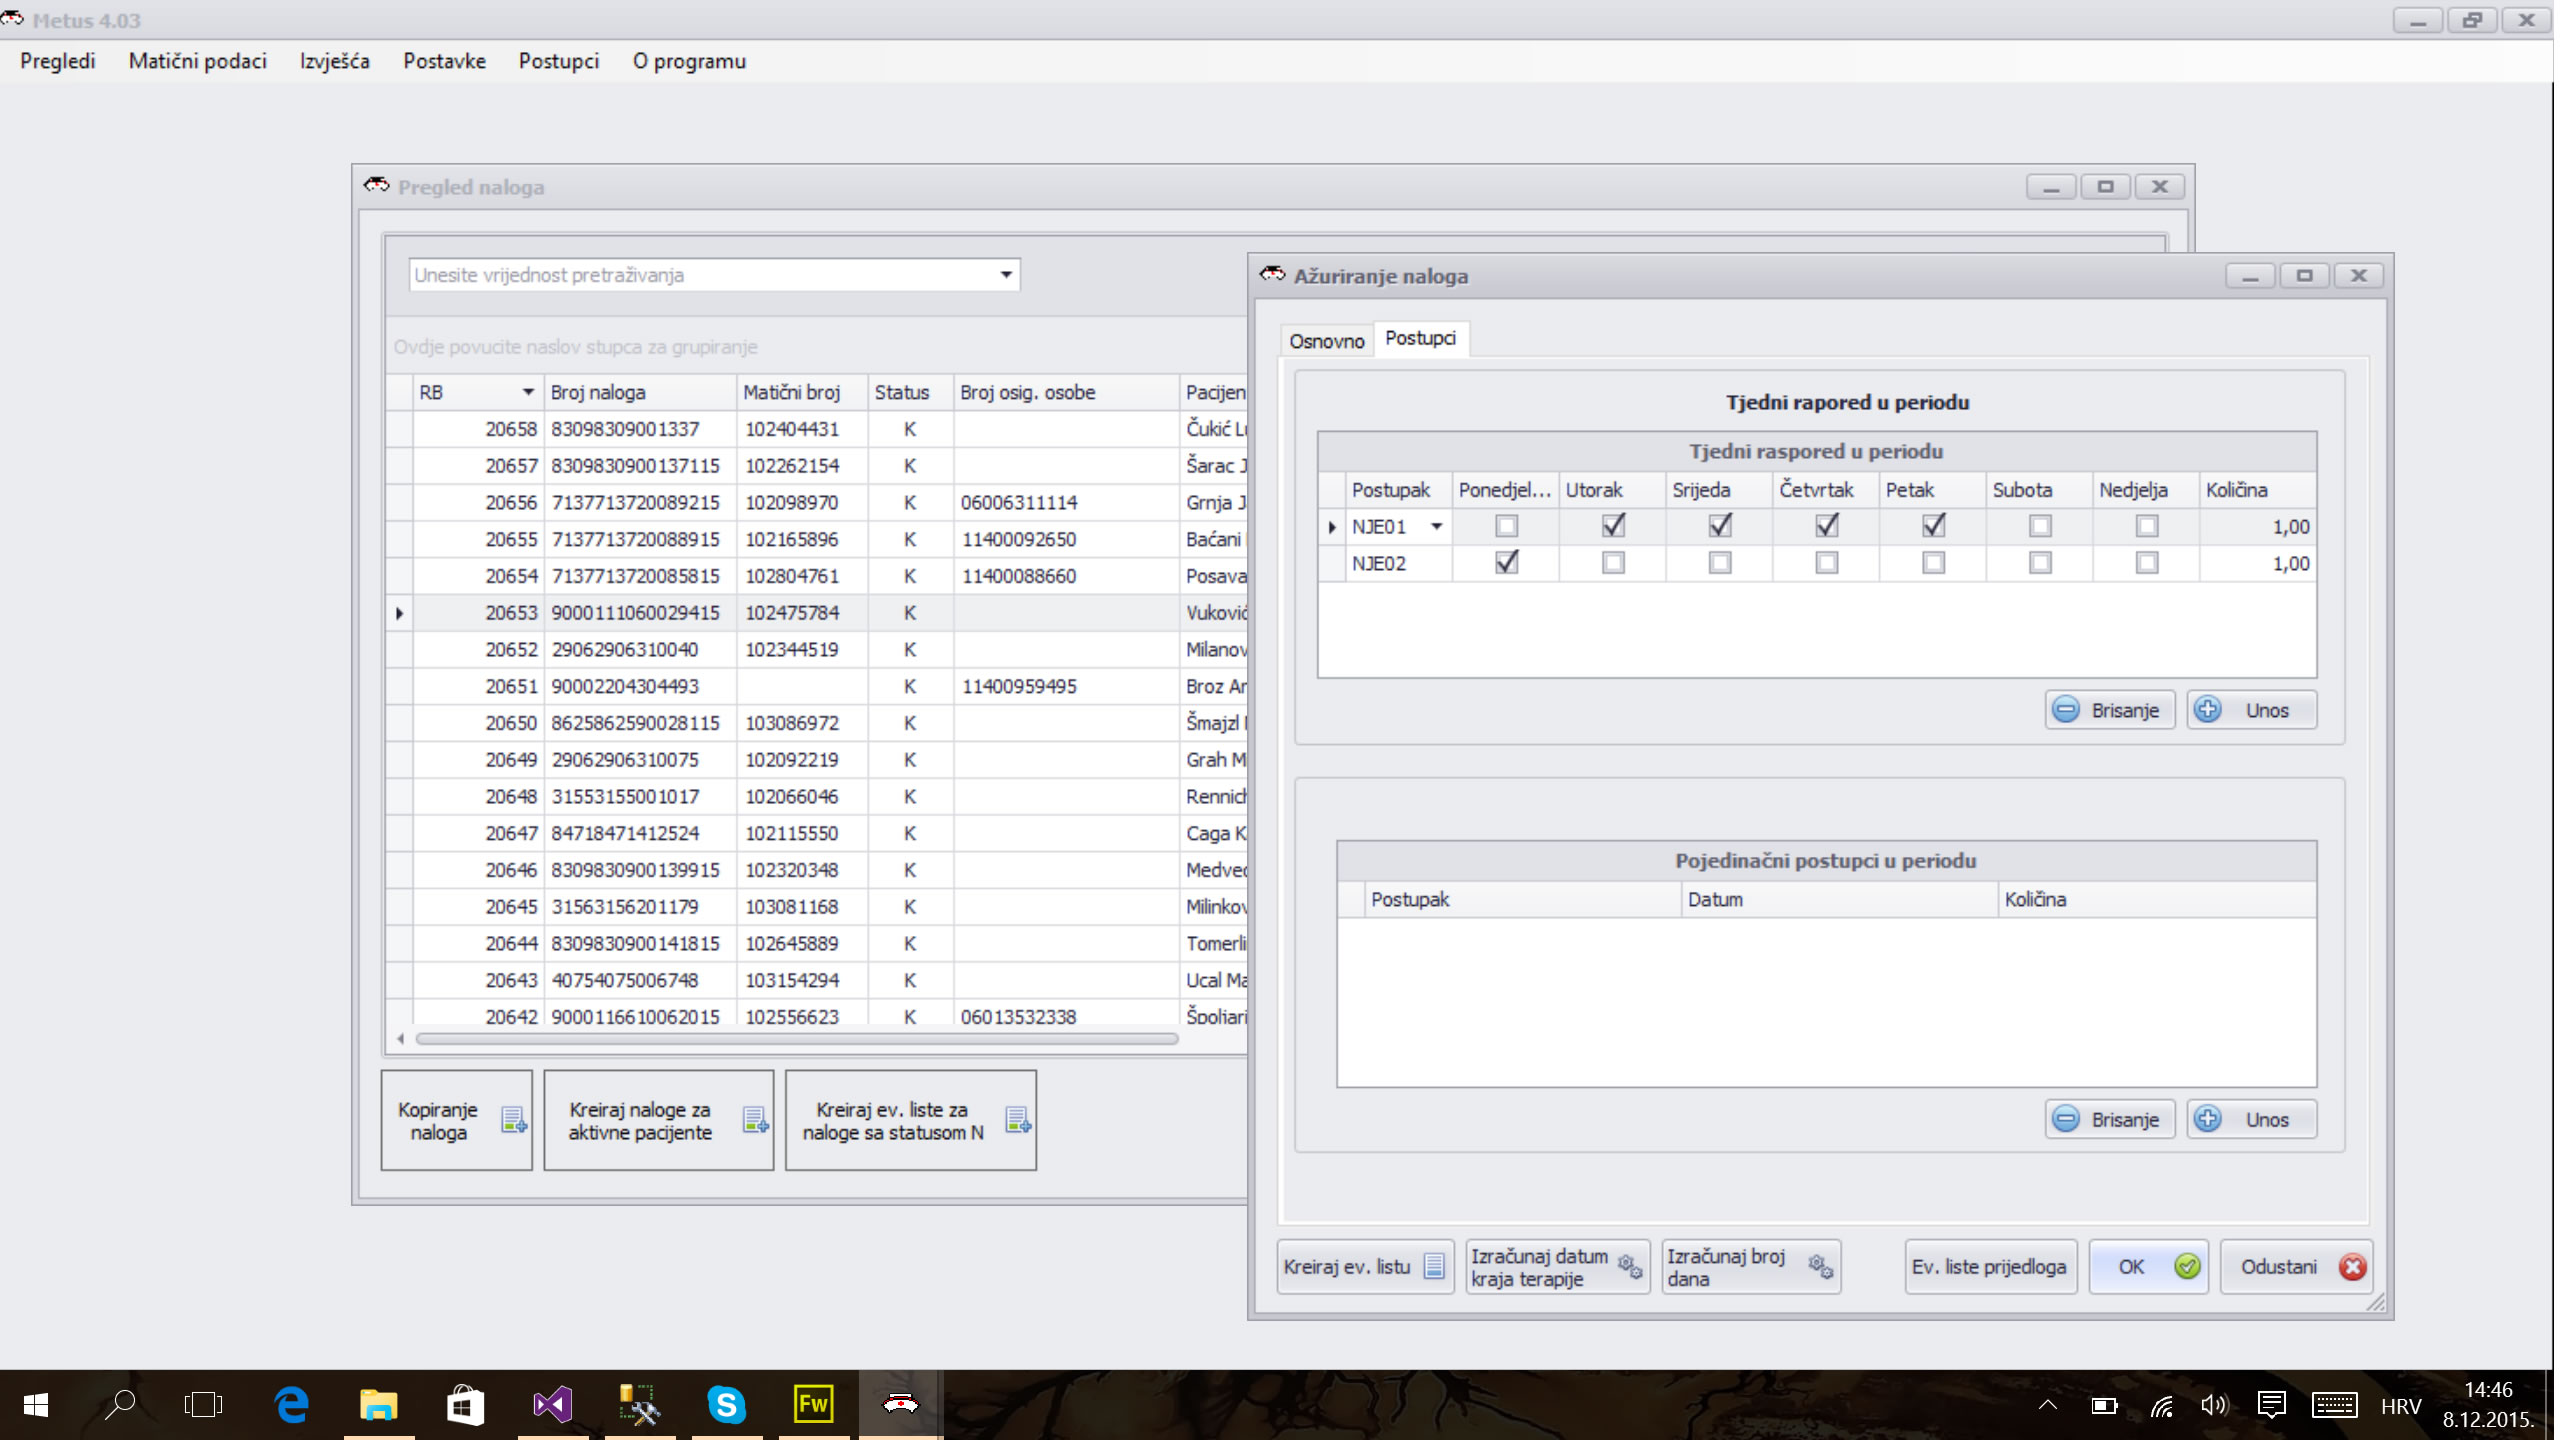2560x1440 pixels.
Task: Switch to the Metus taskbar icon
Action: pos(900,1405)
